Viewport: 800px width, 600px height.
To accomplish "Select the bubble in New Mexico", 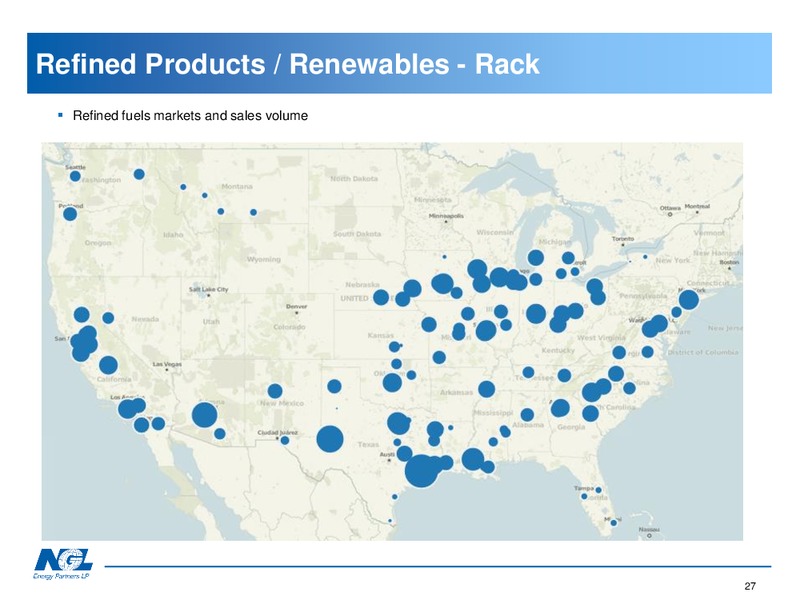I will pyautogui.click(x=275, y=391).
